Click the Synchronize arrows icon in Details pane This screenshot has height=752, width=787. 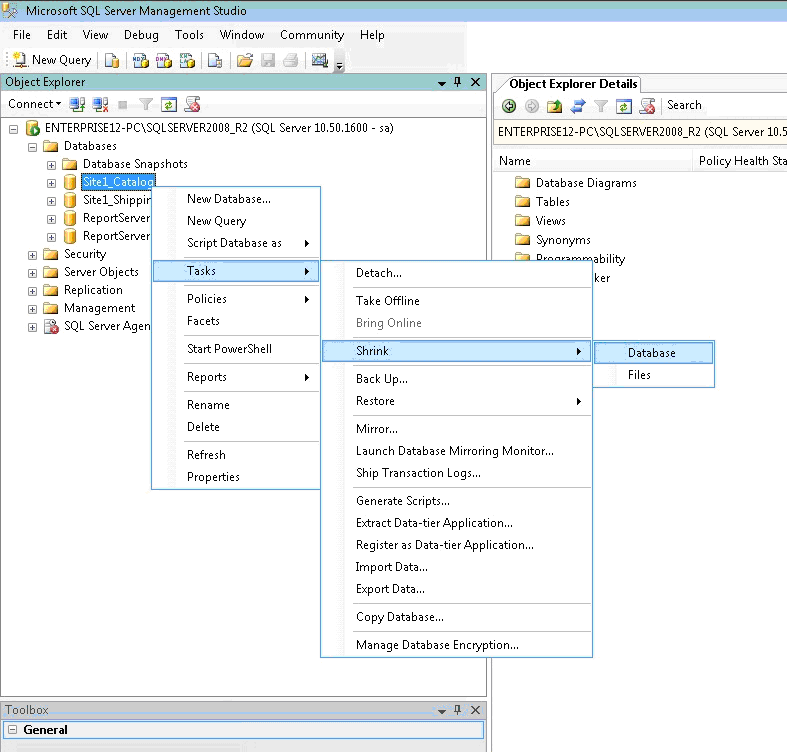pos(577,105)
